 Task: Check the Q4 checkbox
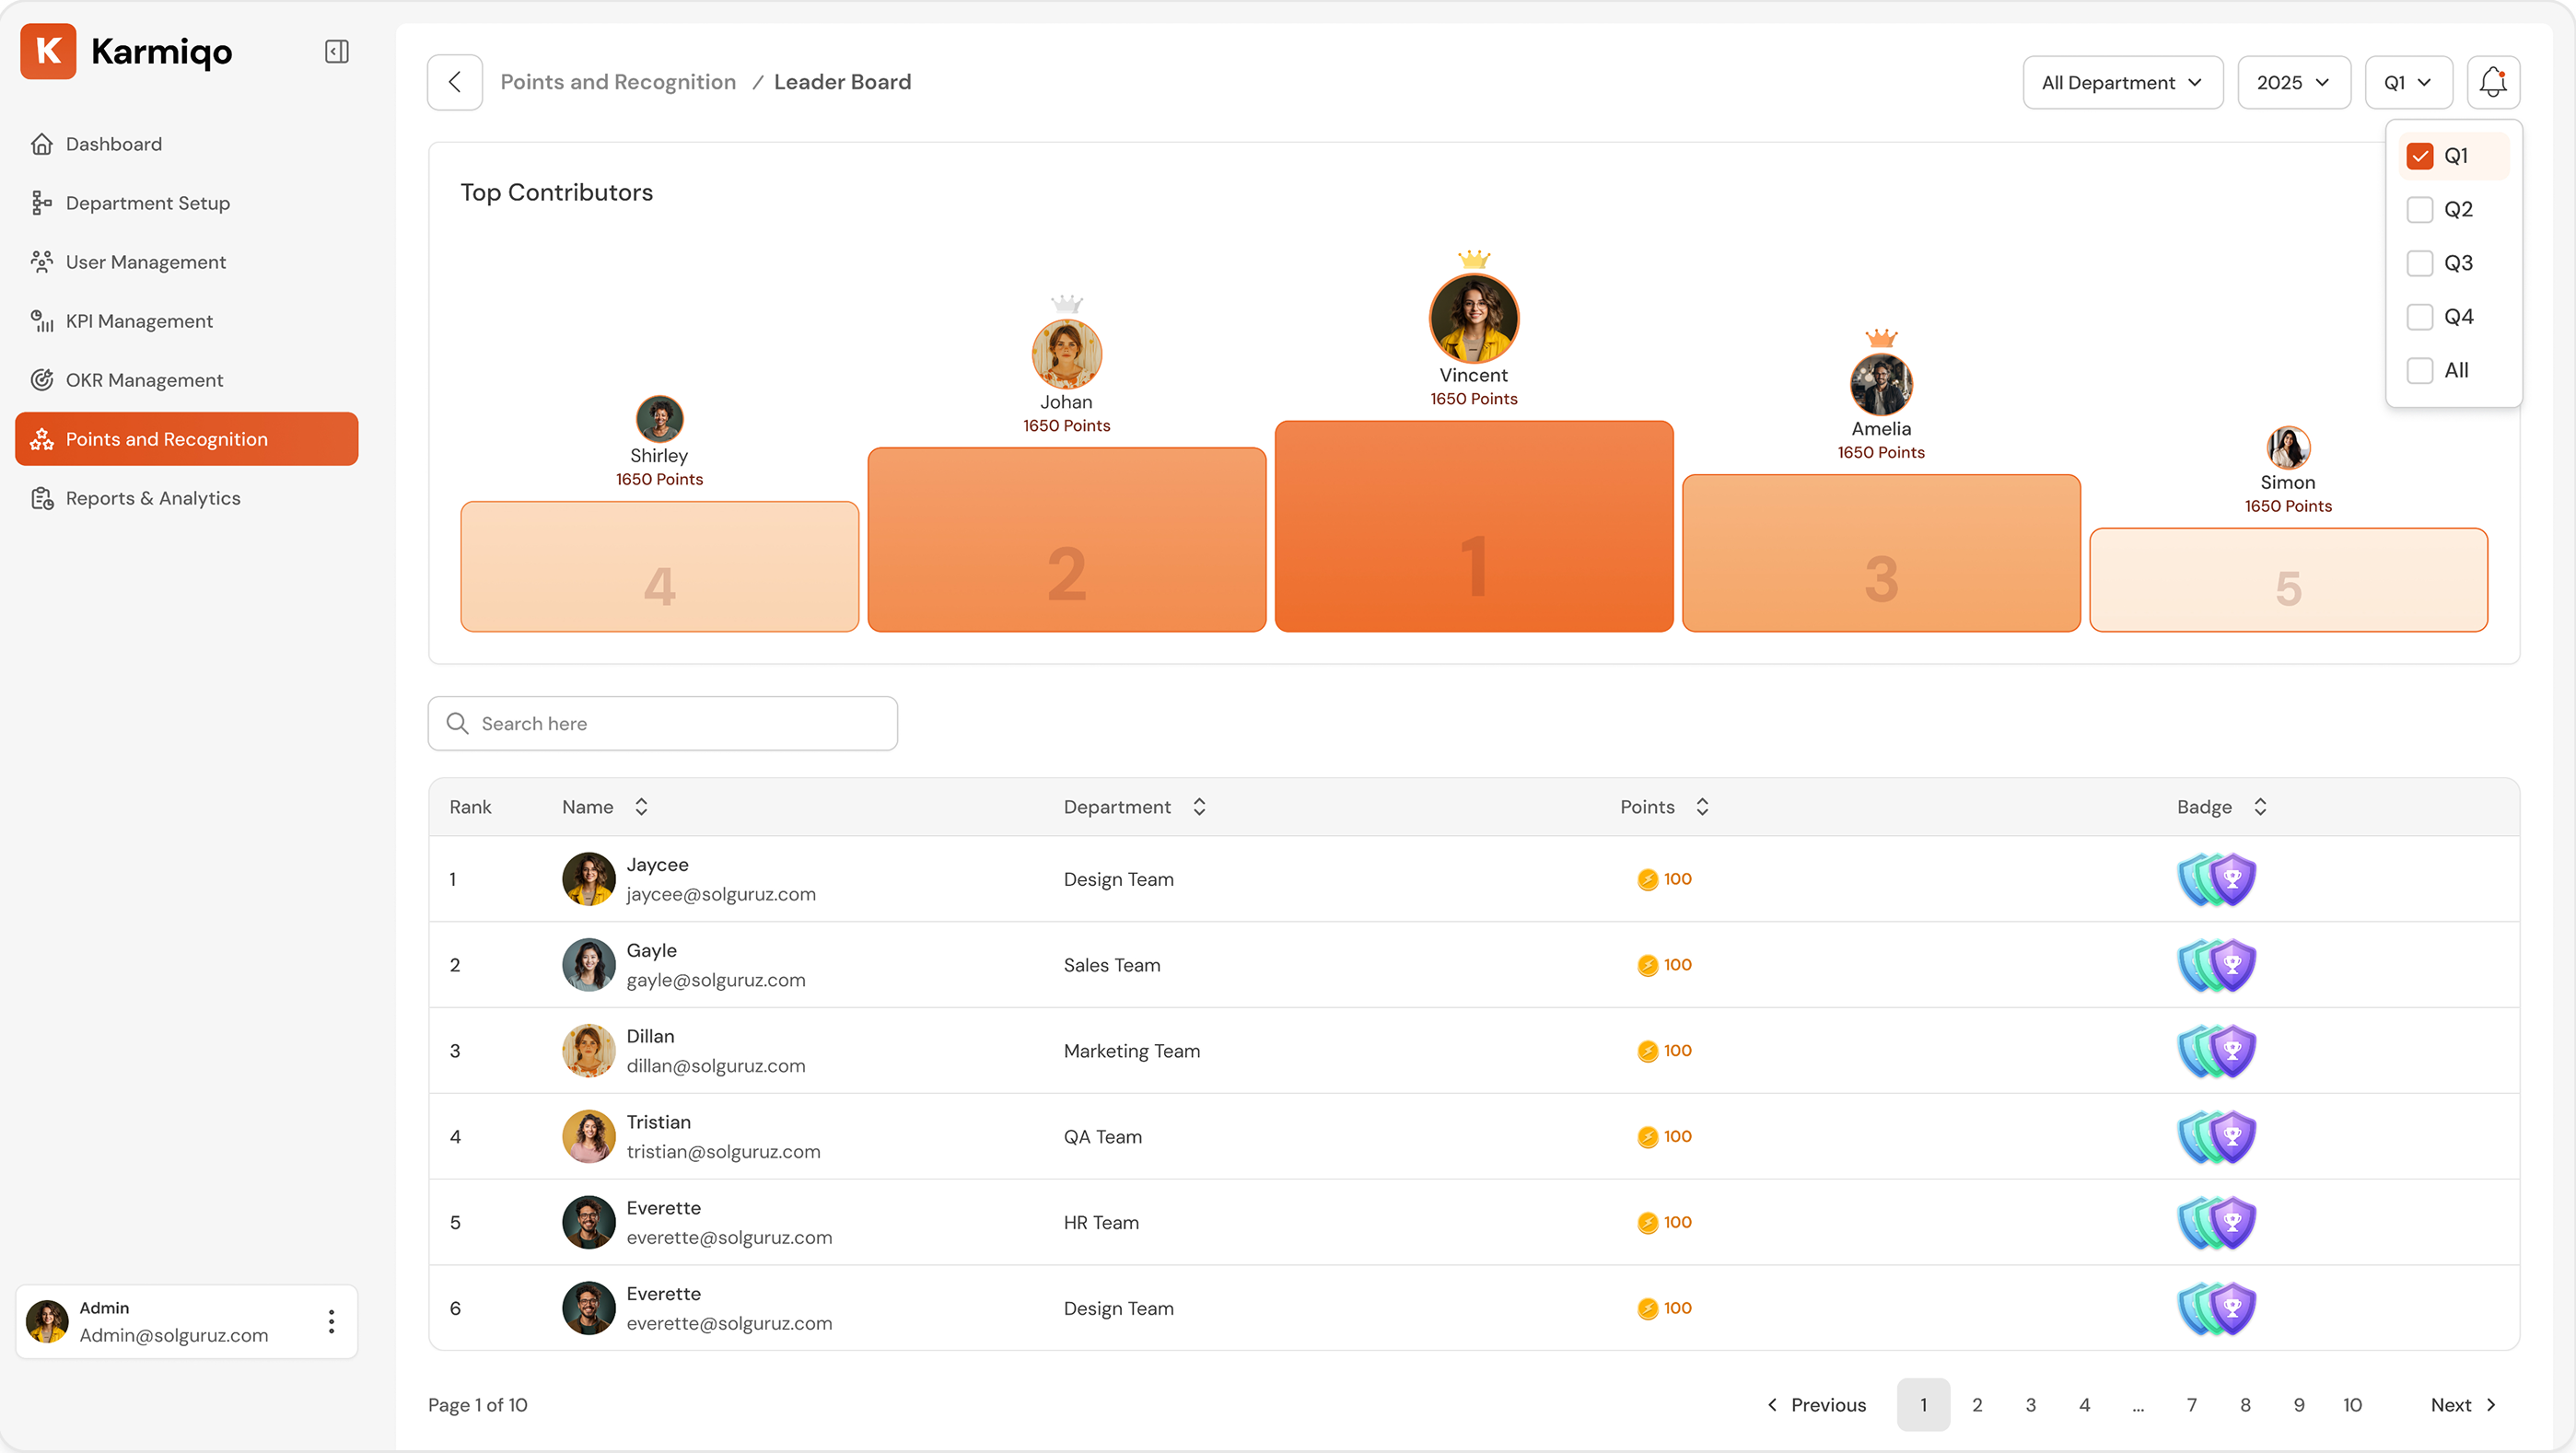[2420, 318]
